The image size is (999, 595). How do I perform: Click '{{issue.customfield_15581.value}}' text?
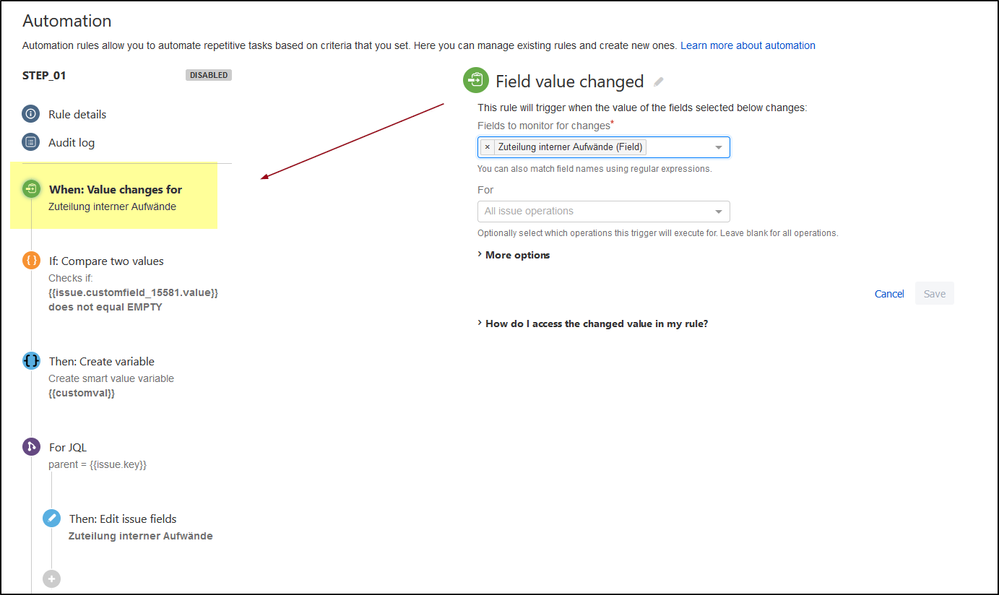[x=133, y=292]
